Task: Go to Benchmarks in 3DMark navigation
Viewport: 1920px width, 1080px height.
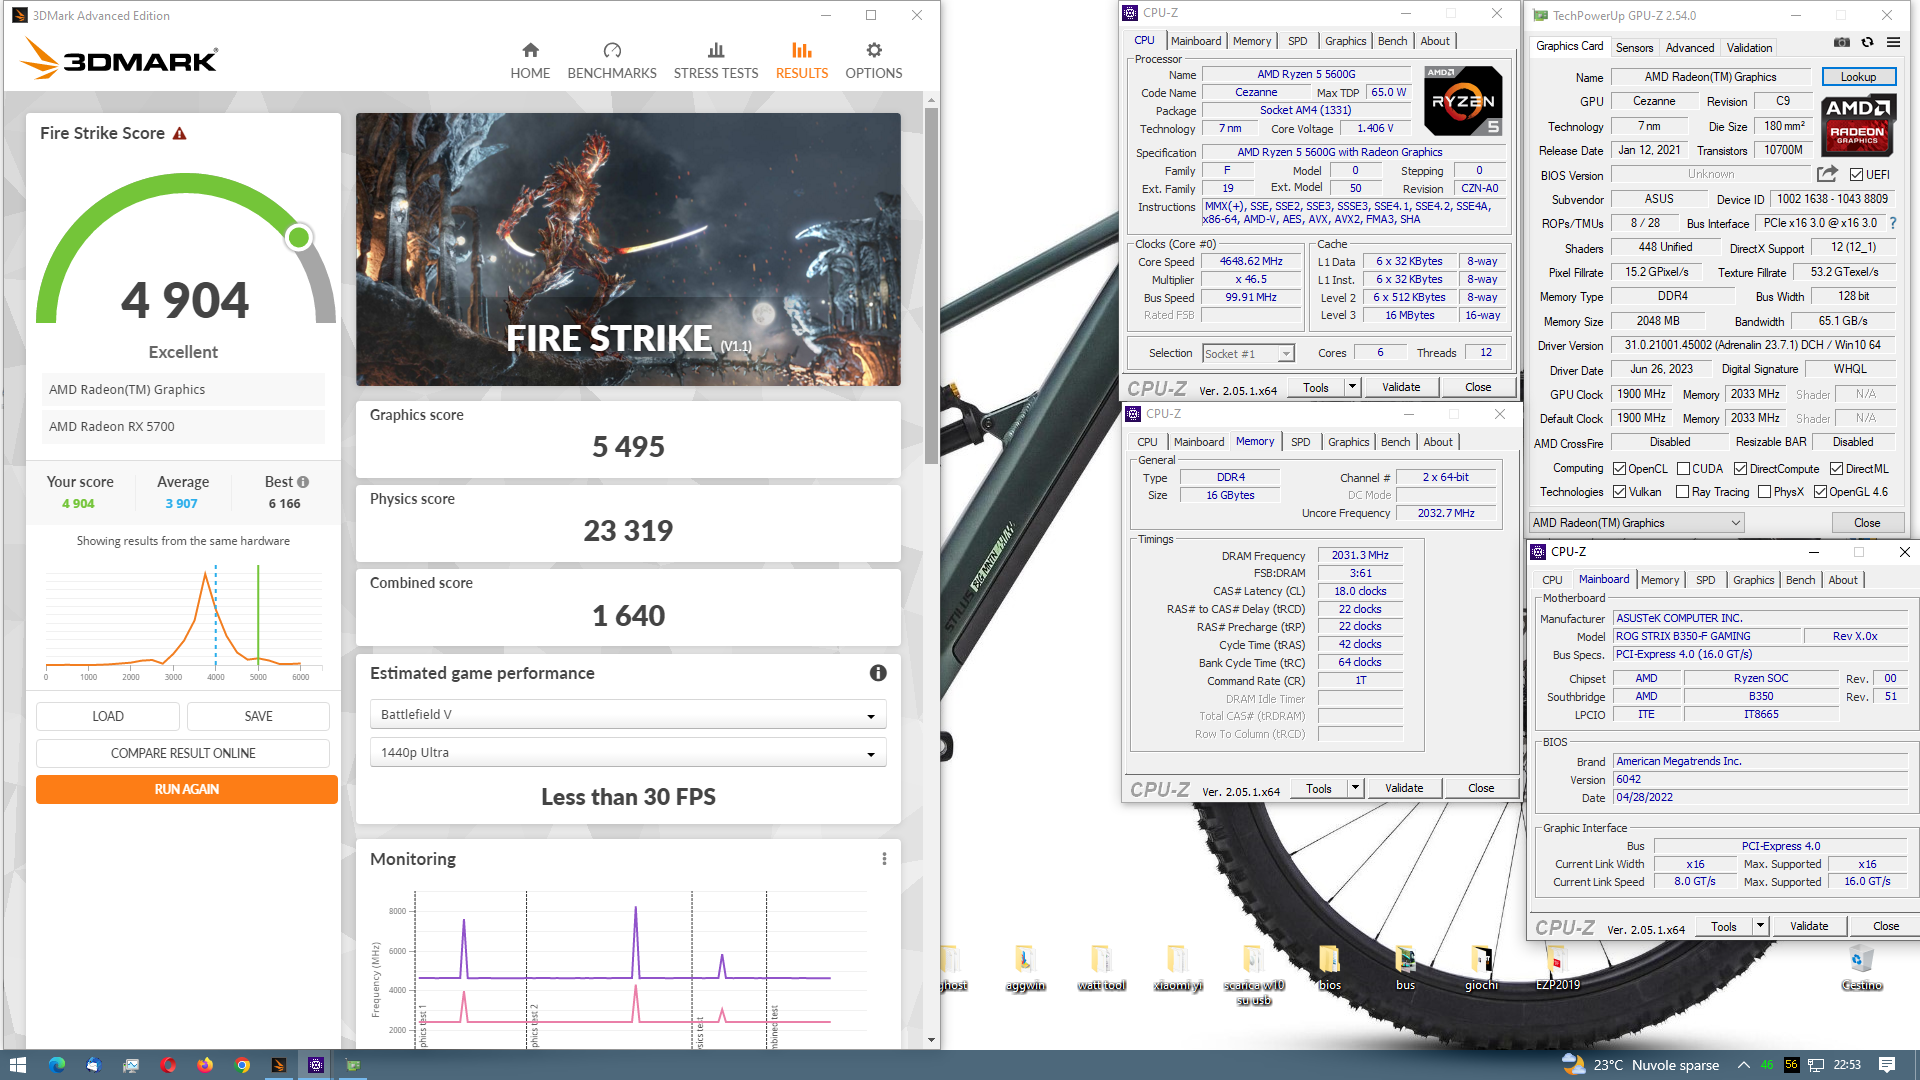Action: (x=612, y=61)
